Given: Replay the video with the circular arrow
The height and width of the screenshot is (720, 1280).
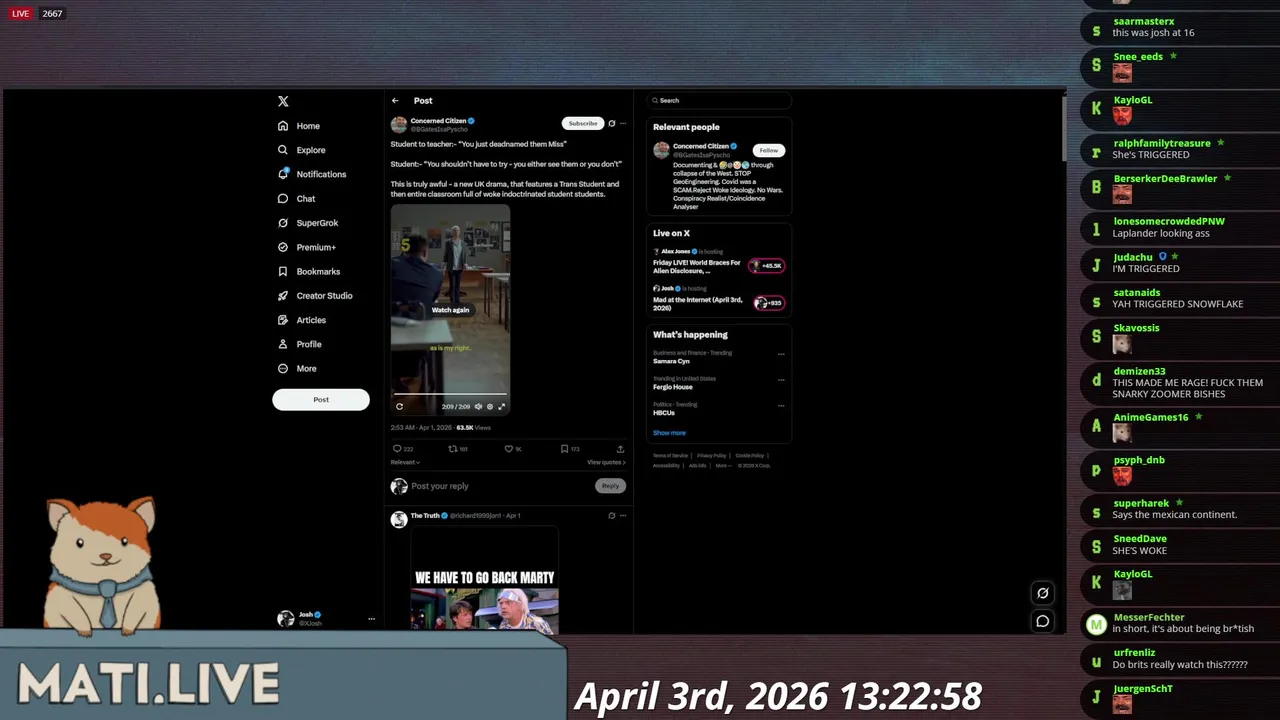Looking at the screenshot, I should point(399,406).
